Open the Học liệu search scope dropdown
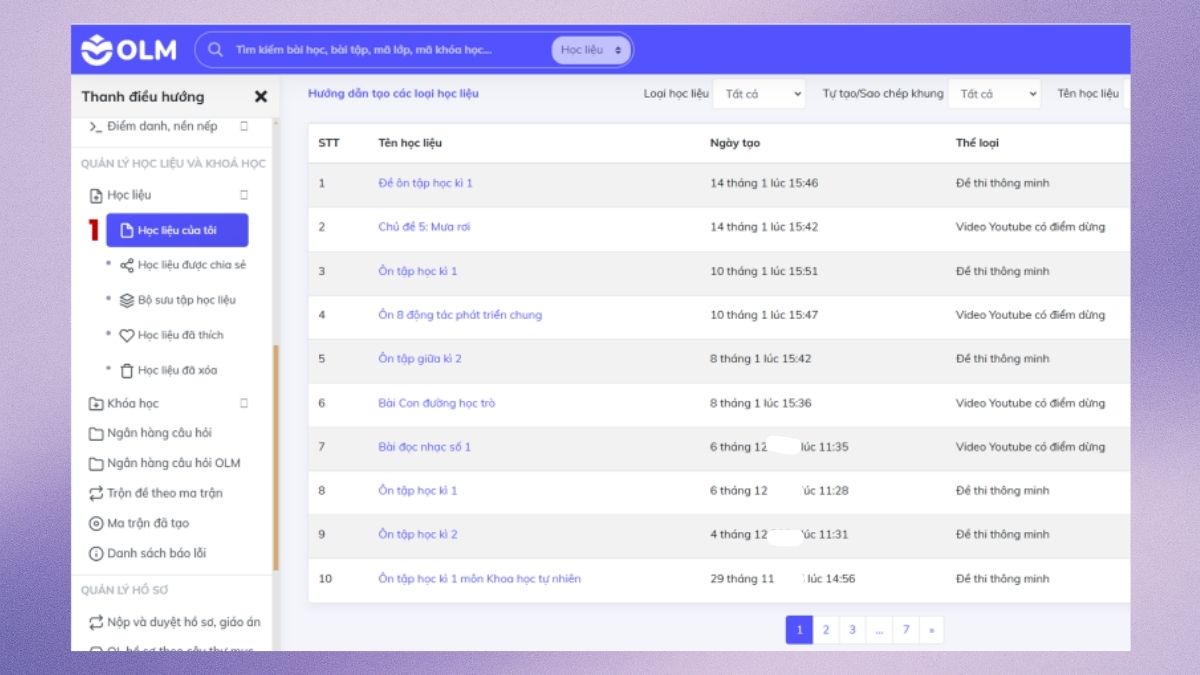The width and height of the screenshot is (1200, 675). click(591, 49)
